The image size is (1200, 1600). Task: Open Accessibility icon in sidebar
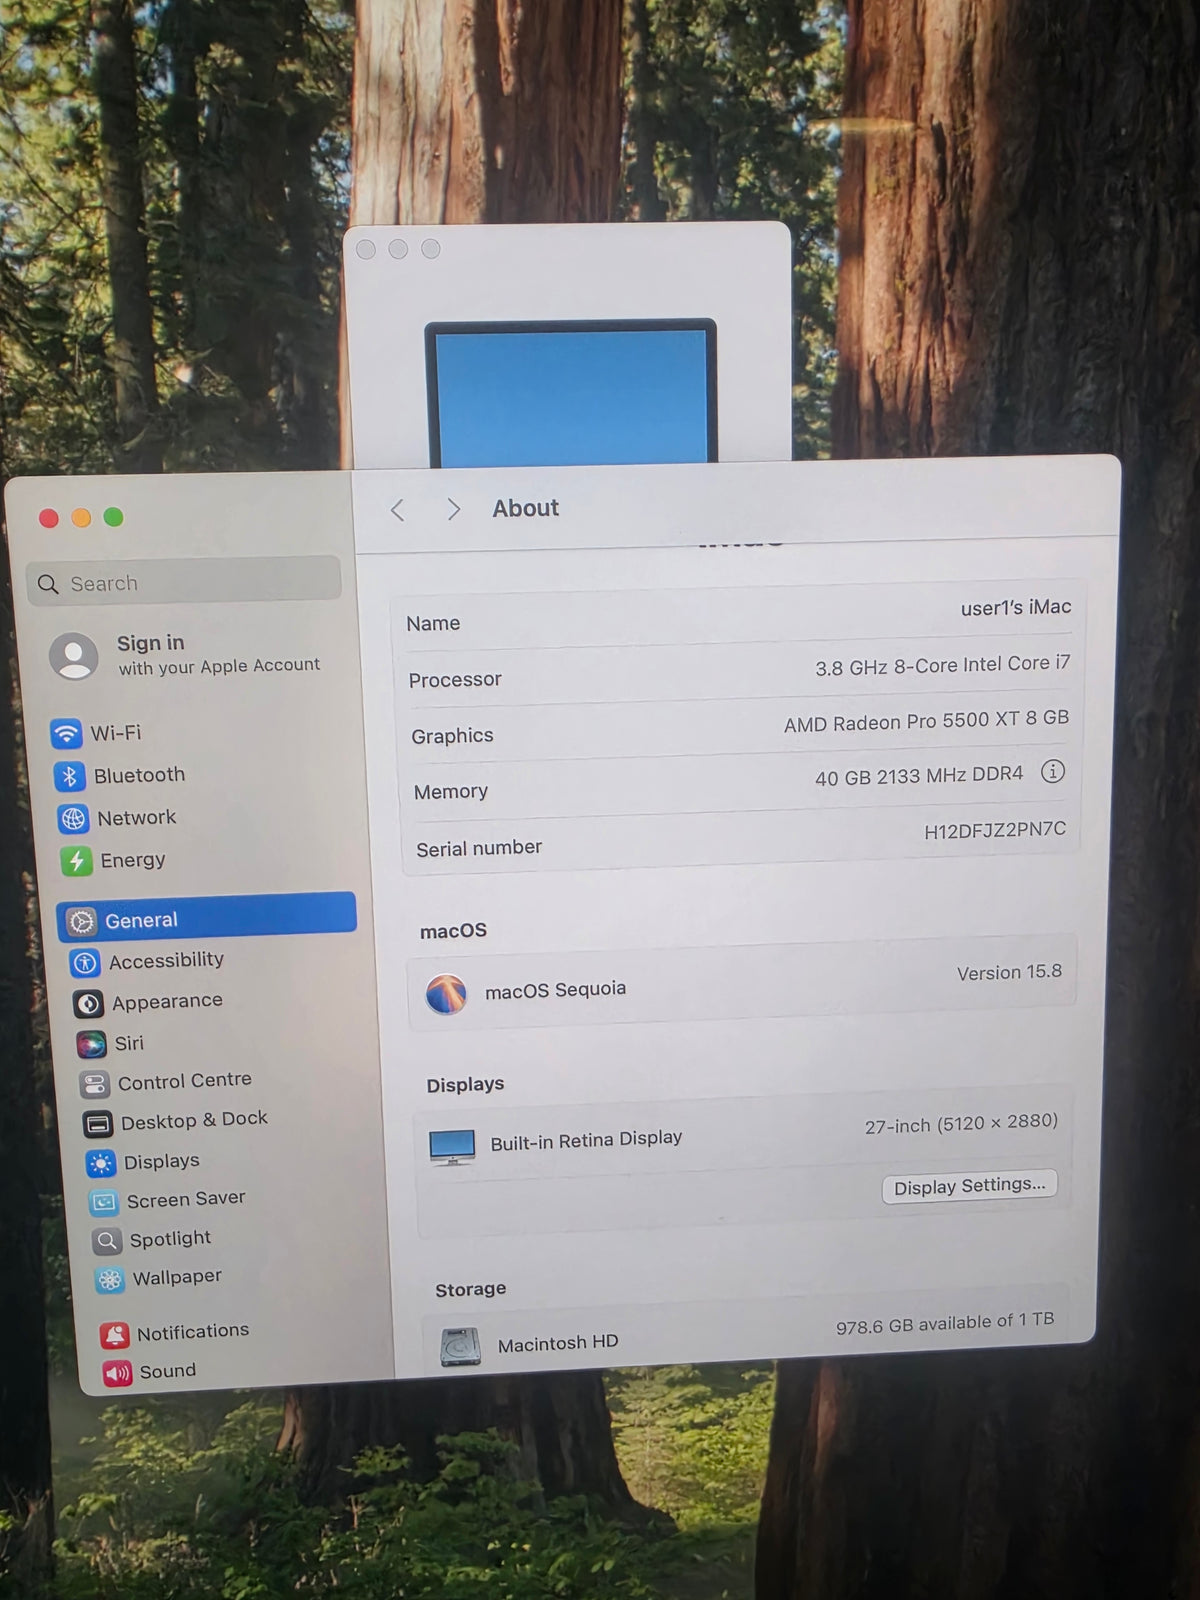[x=85, y=963]
